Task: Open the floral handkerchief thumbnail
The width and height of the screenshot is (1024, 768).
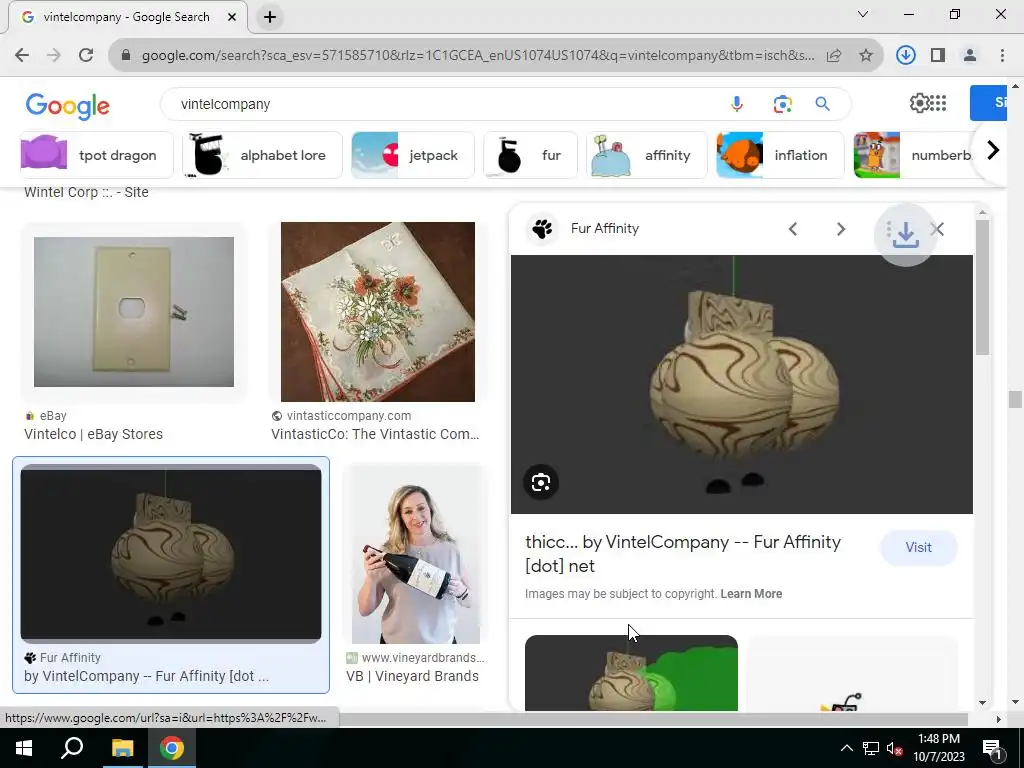Action: (x=377, y=312)
